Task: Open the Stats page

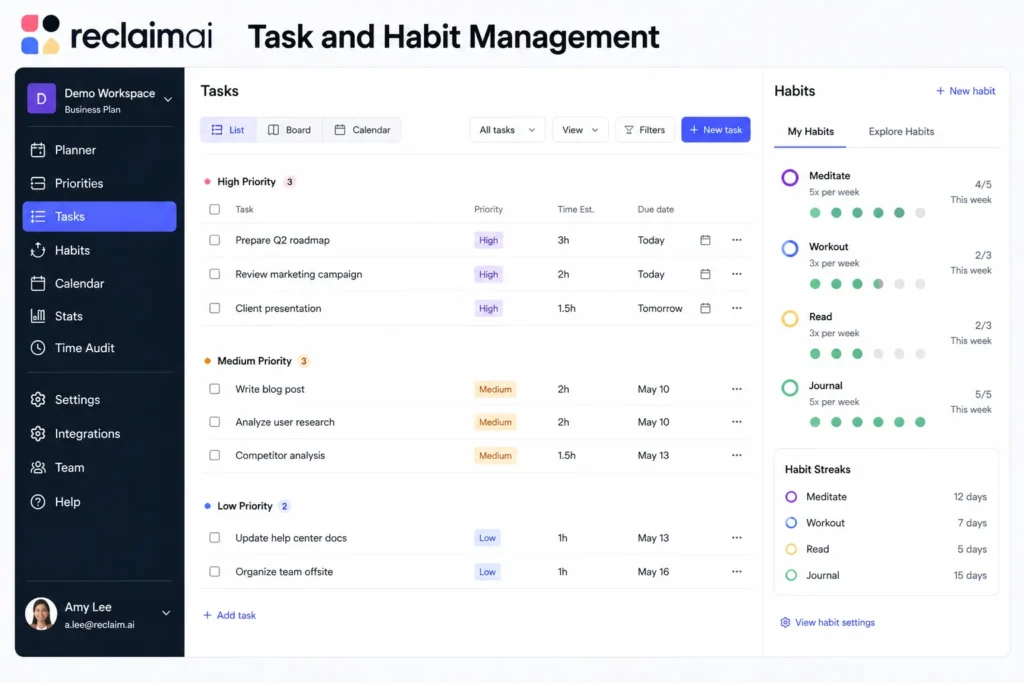Action: [99, 316]
